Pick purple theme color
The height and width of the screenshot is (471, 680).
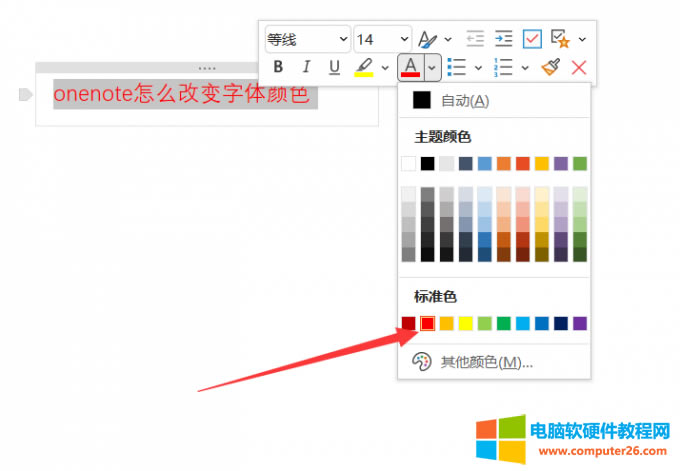point(561,164)
